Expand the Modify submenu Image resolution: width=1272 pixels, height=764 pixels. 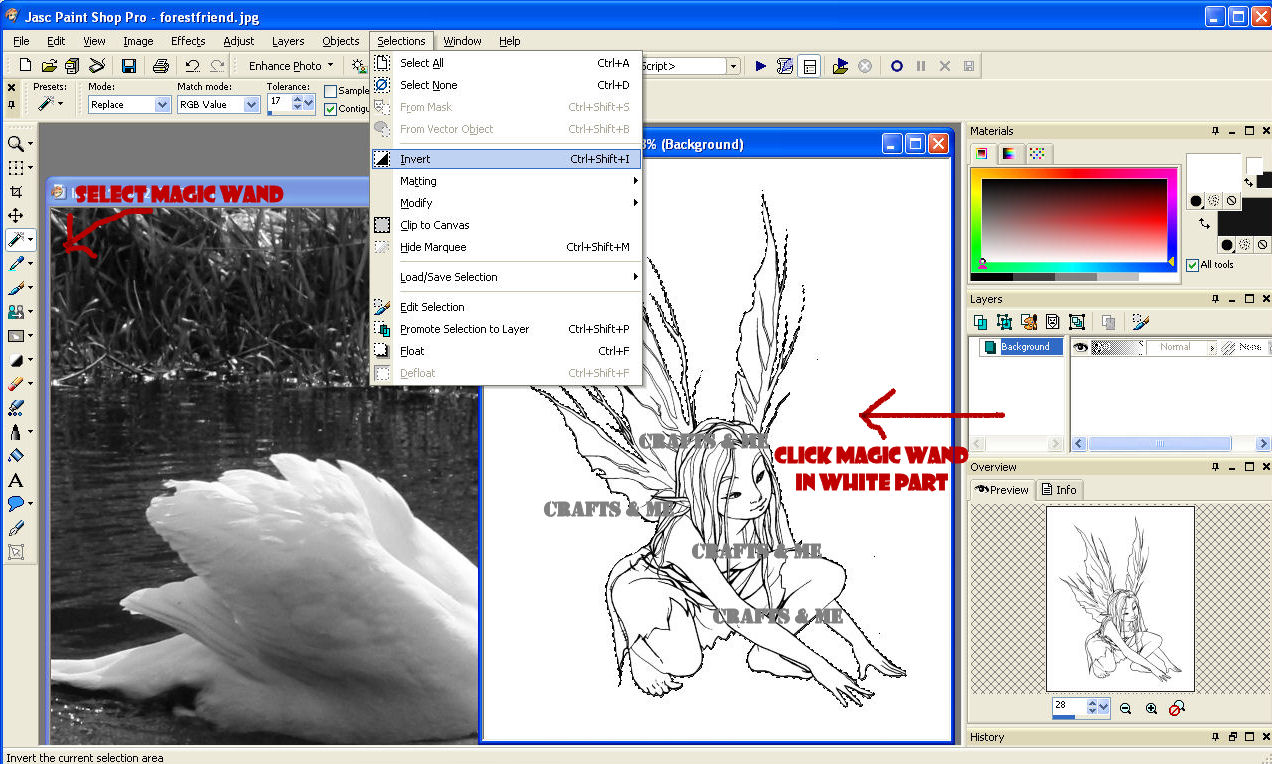(x=506, y=203)
